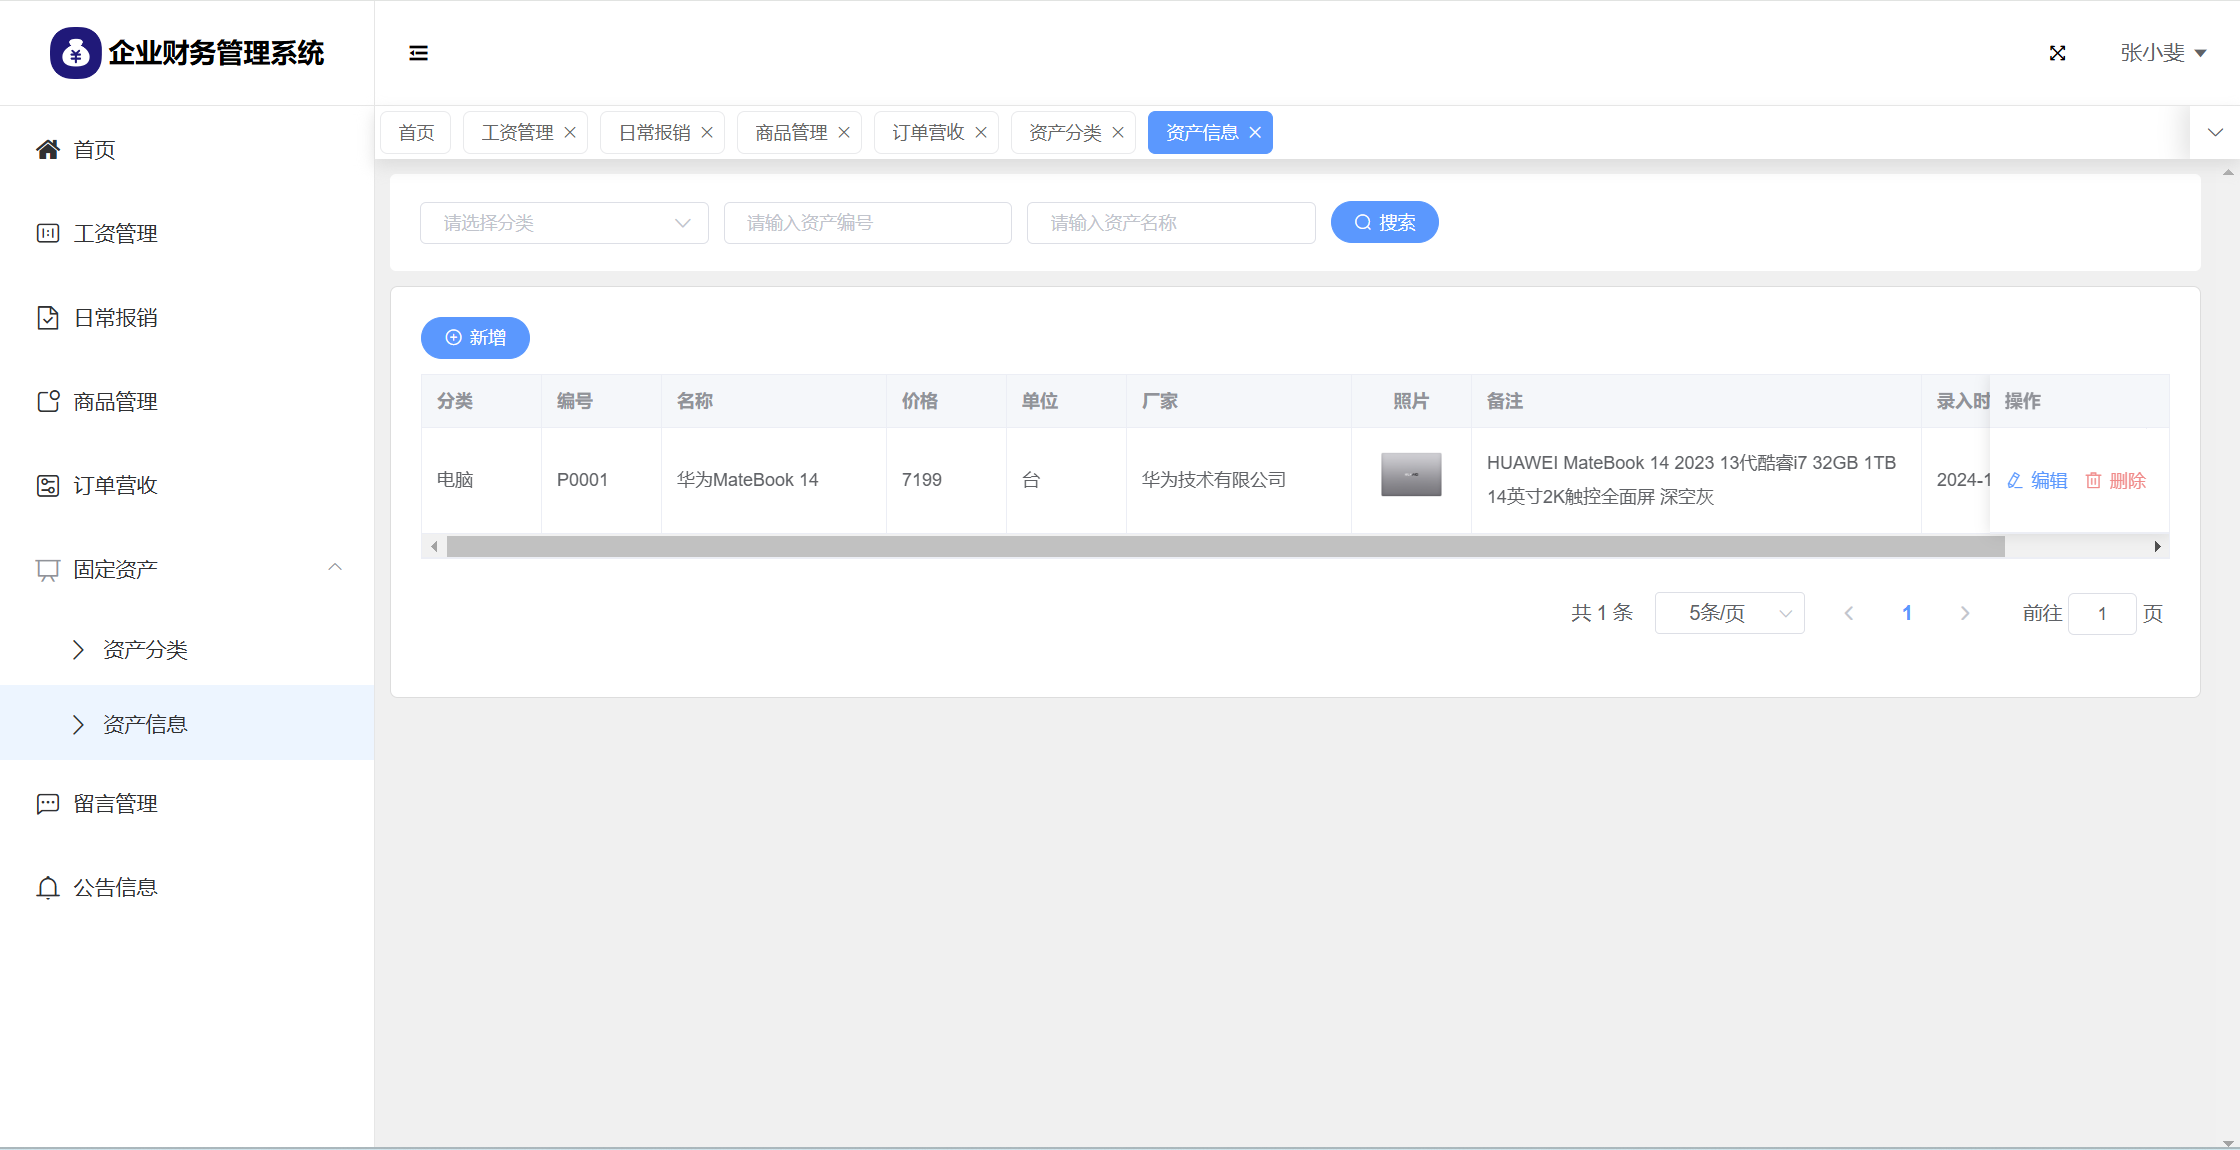Screen dimensions: 2240x1150
Task: Select 资产分类 in the sidebar submenu
Action: click(145, 650)
